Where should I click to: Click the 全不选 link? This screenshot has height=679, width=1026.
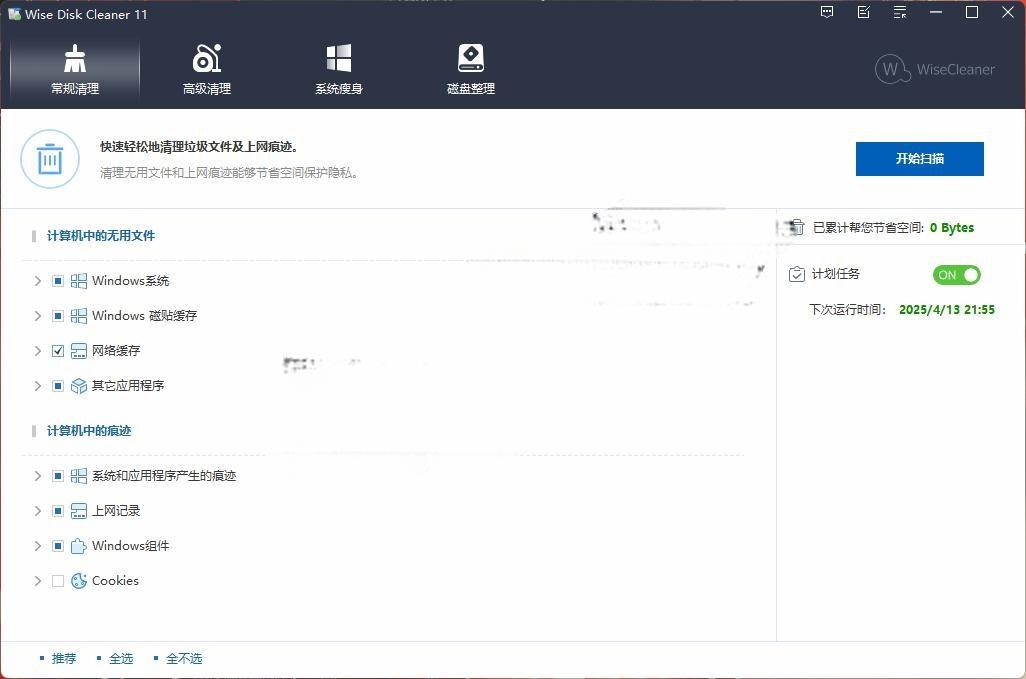[x=184, y=659]
